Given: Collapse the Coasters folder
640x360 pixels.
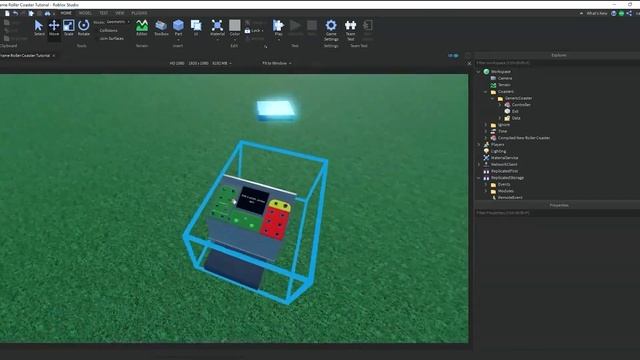Looking at the screenshot, I should click(486, 91).
